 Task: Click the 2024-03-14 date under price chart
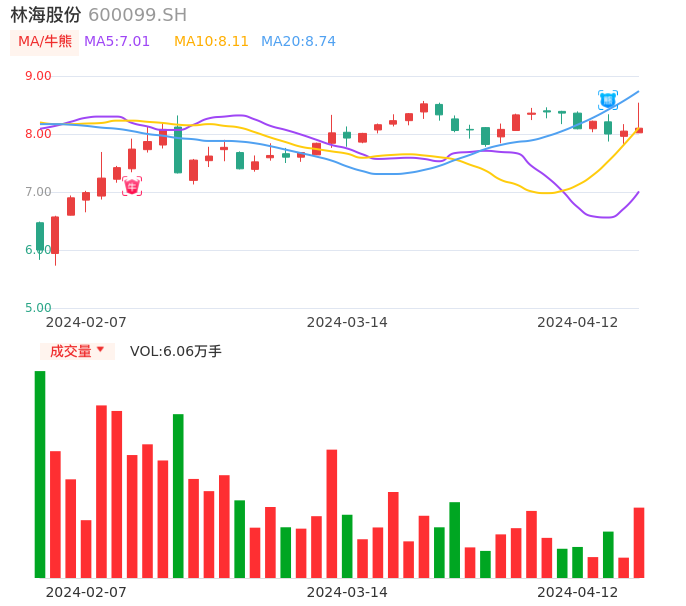347,322
